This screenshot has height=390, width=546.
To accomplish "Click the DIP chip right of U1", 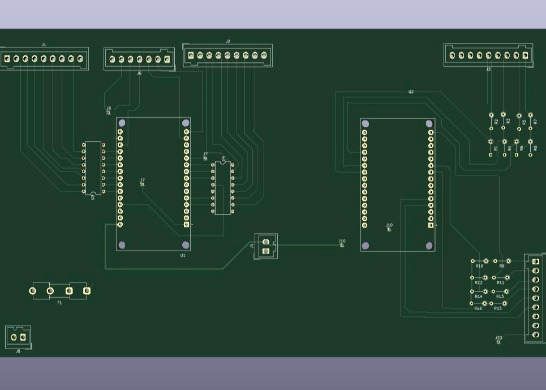I will coord(223,187).
